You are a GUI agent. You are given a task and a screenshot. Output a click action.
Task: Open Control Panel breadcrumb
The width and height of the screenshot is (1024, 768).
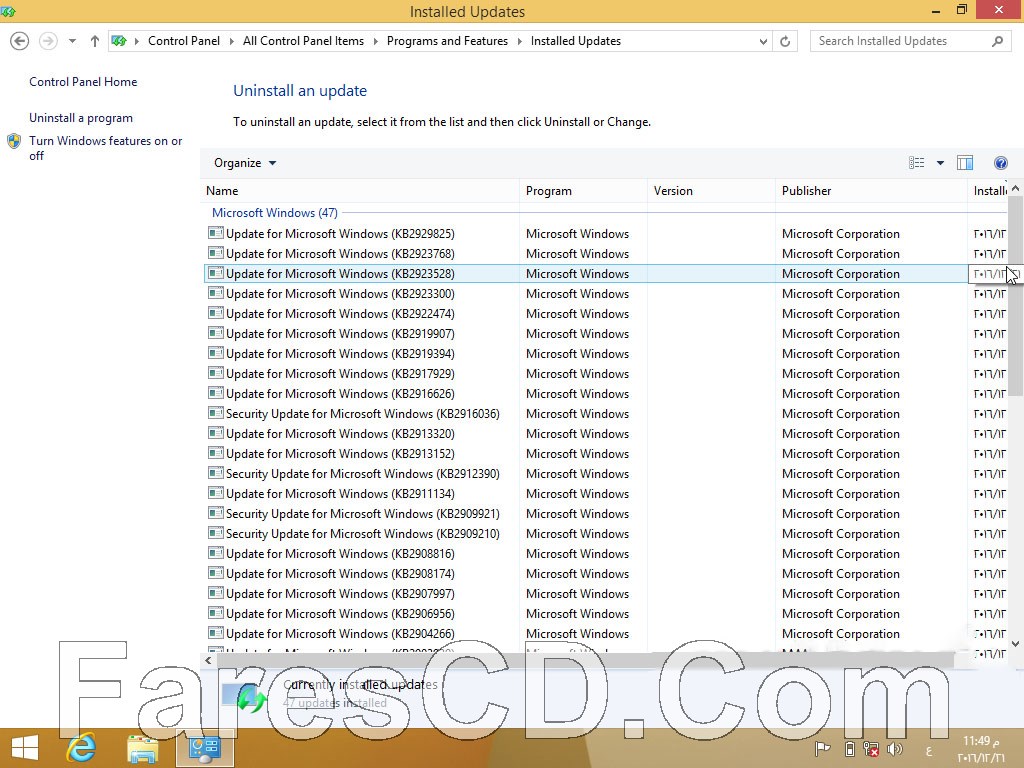click(x=184, y=41)
